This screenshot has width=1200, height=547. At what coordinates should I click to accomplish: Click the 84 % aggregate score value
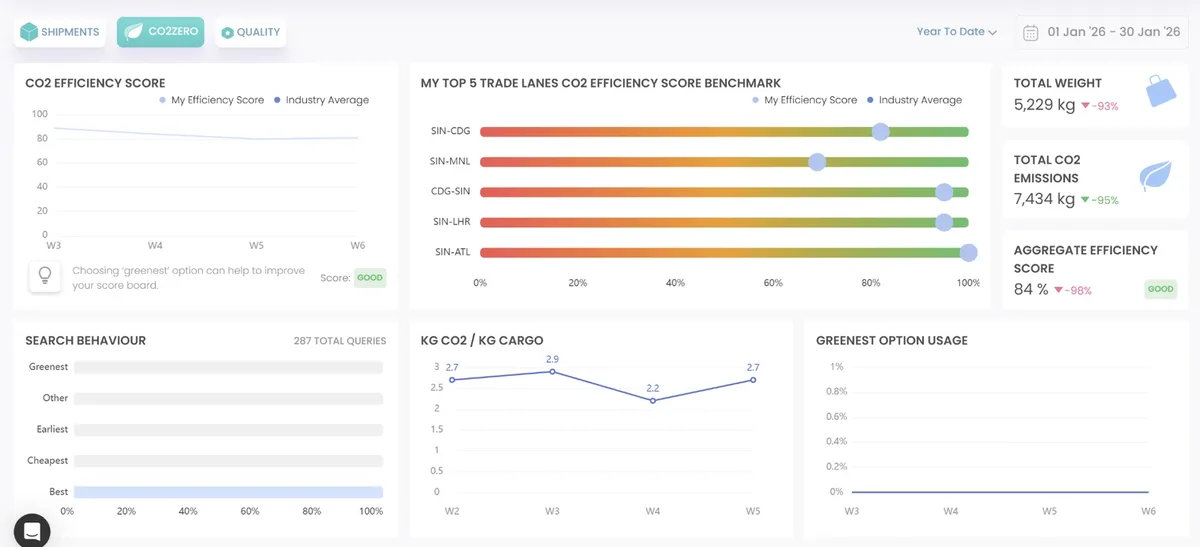point(1031,289)
